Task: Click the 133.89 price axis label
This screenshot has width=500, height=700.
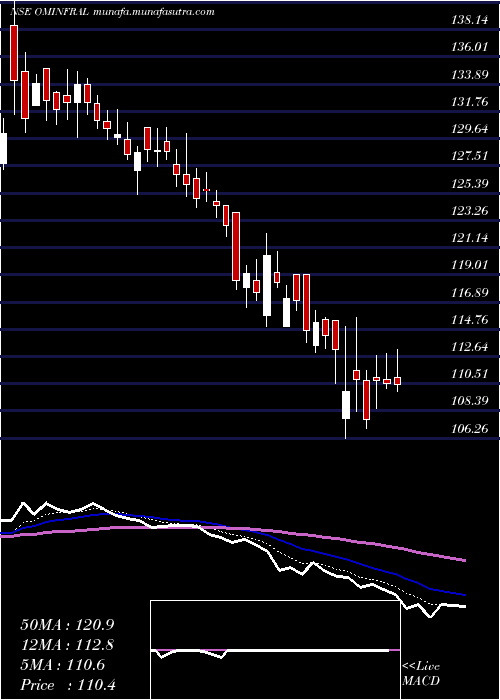Action: [x=469, y=75]
